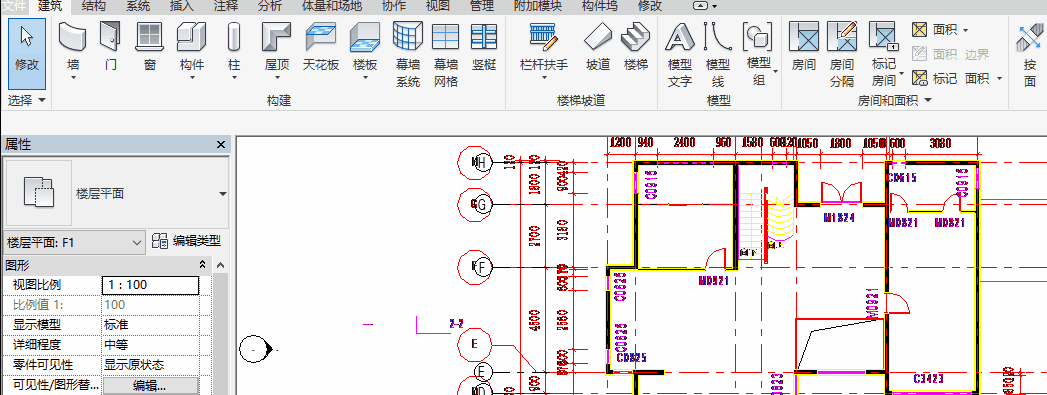Select the 门 (Door) tool
This screenshot has width=1047, height=395.
(110, 36)
